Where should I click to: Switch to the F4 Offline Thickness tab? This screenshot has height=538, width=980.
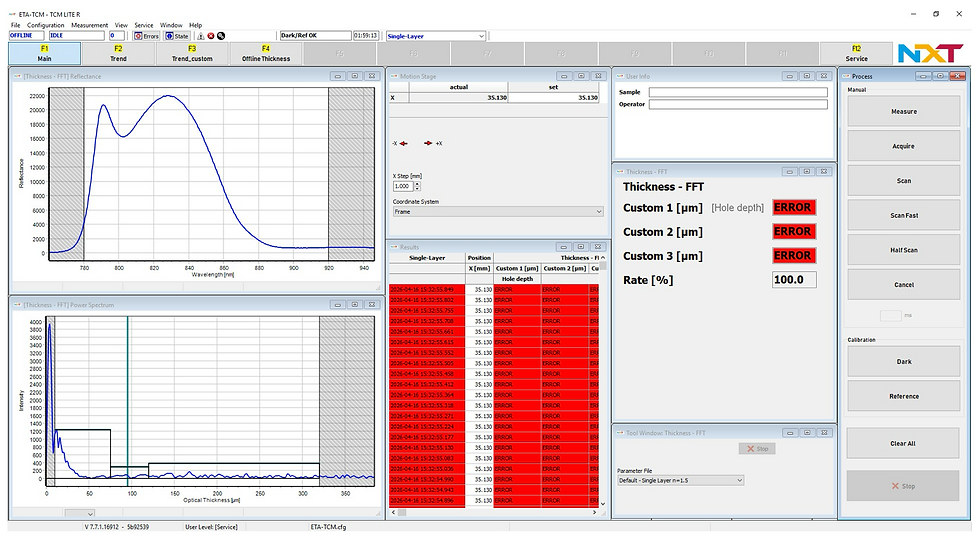(266, 53)
